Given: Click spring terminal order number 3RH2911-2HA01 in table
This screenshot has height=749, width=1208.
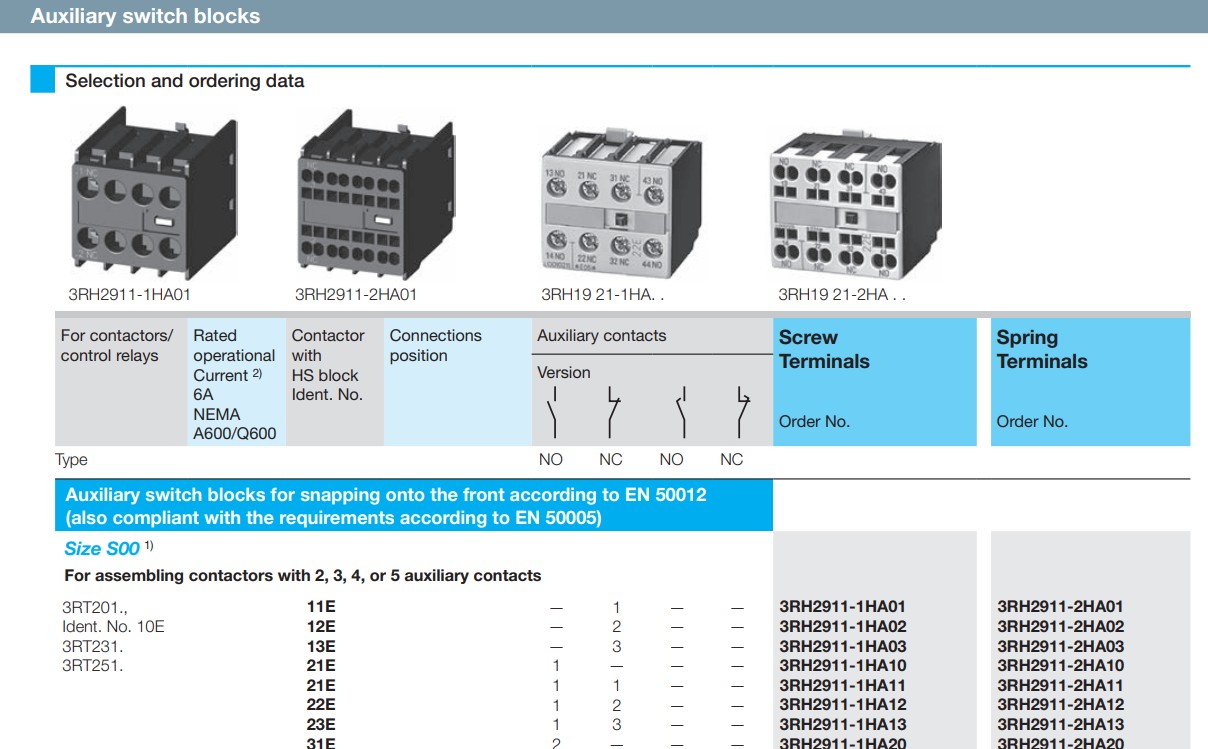Looking at the screenshot, I should pyautogui.click(x=1060, y=607).
